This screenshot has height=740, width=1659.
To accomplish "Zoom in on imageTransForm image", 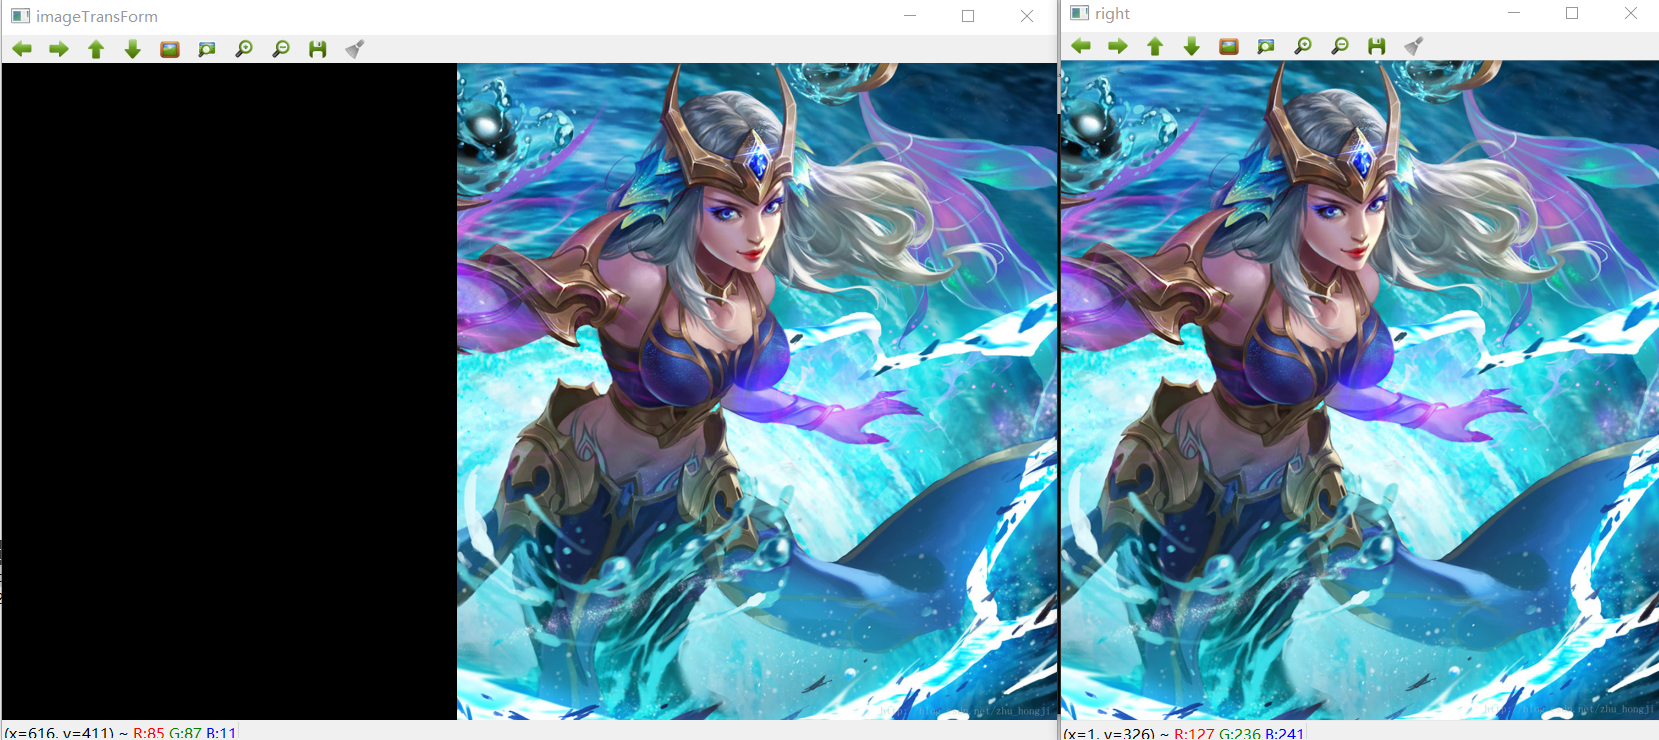I will pos(244,49).
